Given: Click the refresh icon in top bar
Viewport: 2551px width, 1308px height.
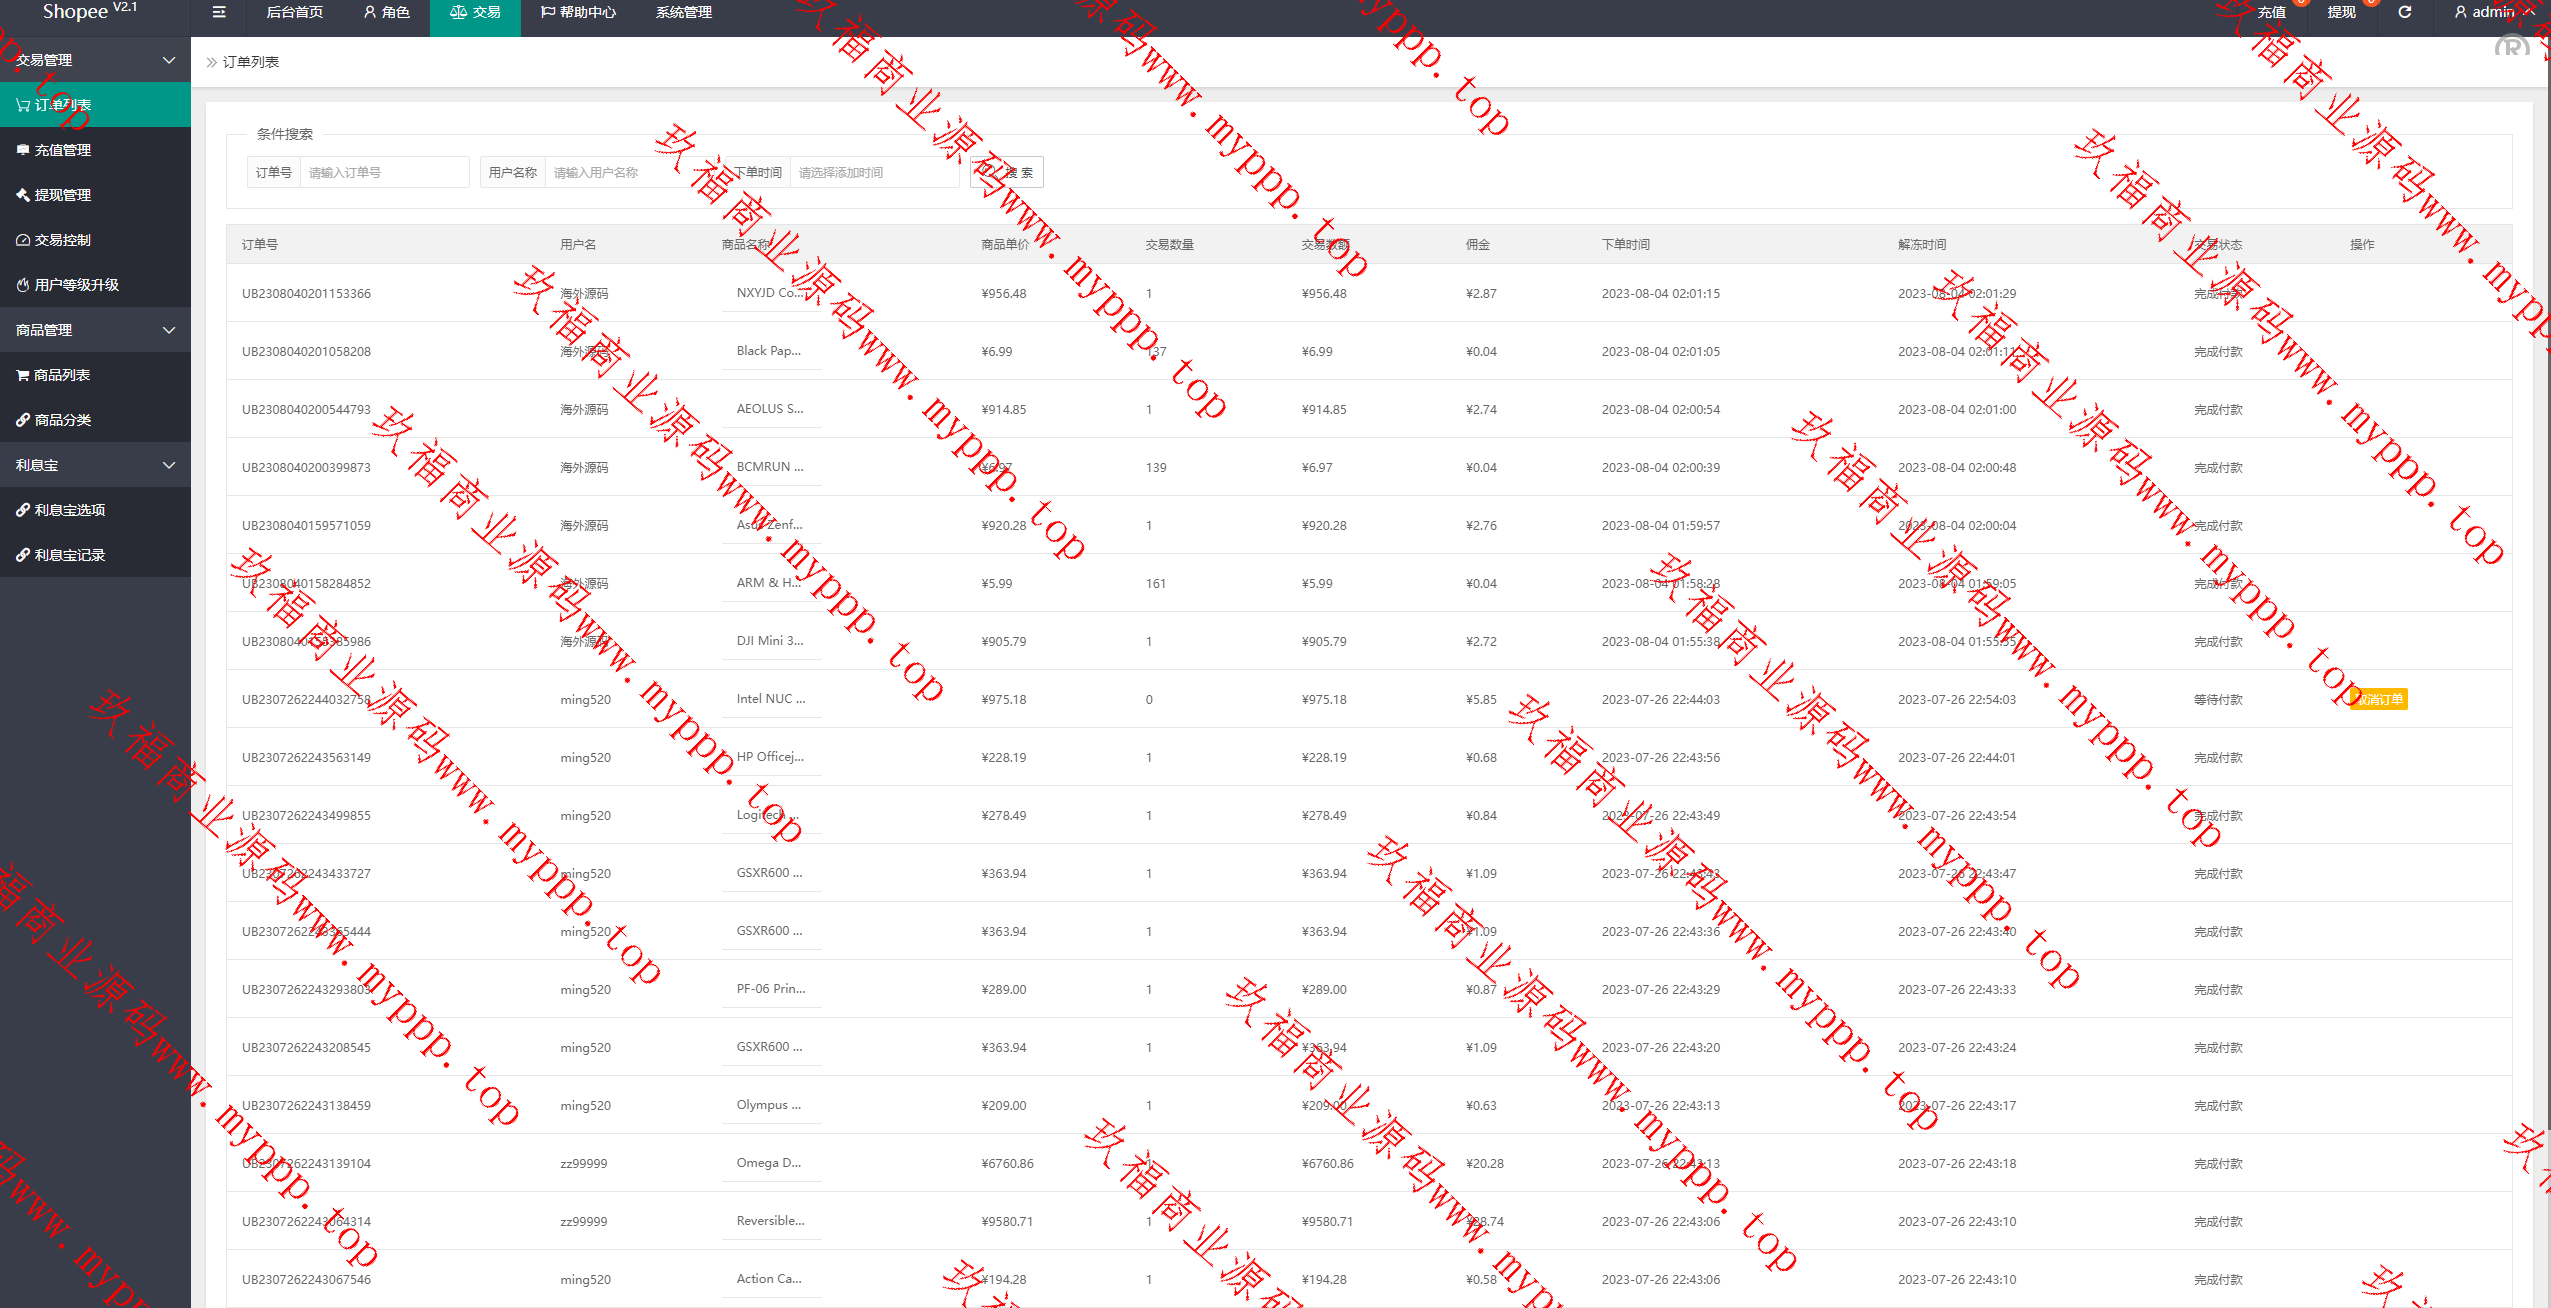Looking at the screenshot, I should (x=2404, y=12).
